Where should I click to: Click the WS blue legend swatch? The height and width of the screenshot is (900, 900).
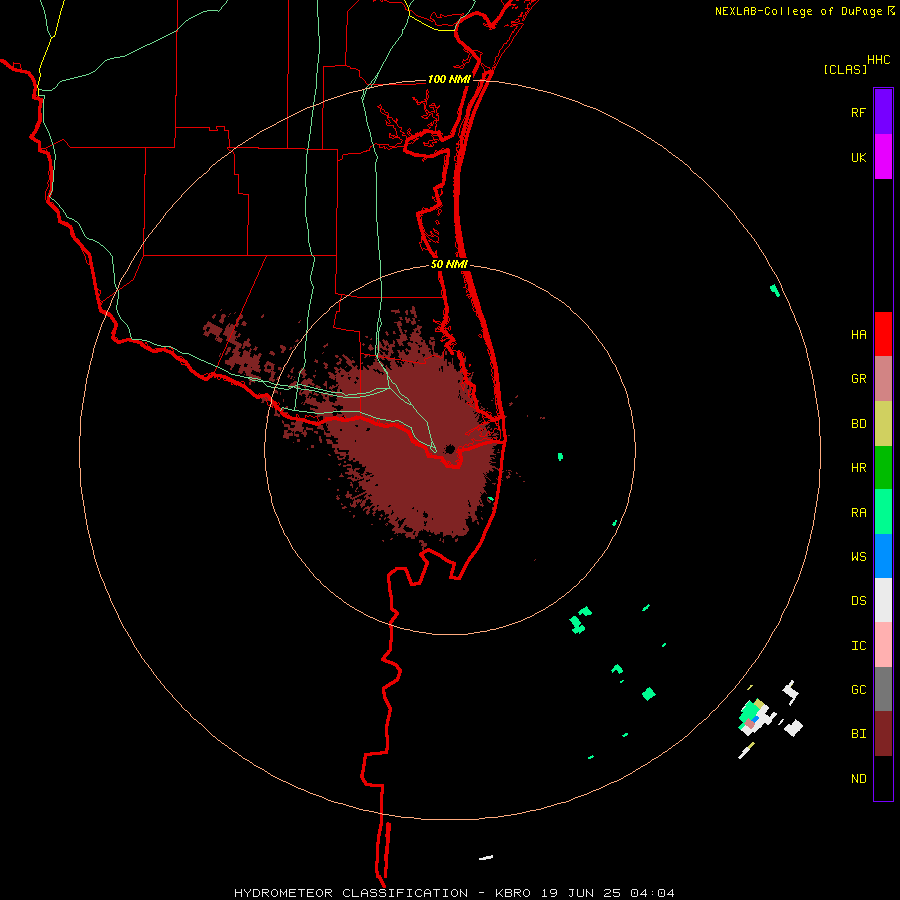pyautogui.click(x=883, y=556)
